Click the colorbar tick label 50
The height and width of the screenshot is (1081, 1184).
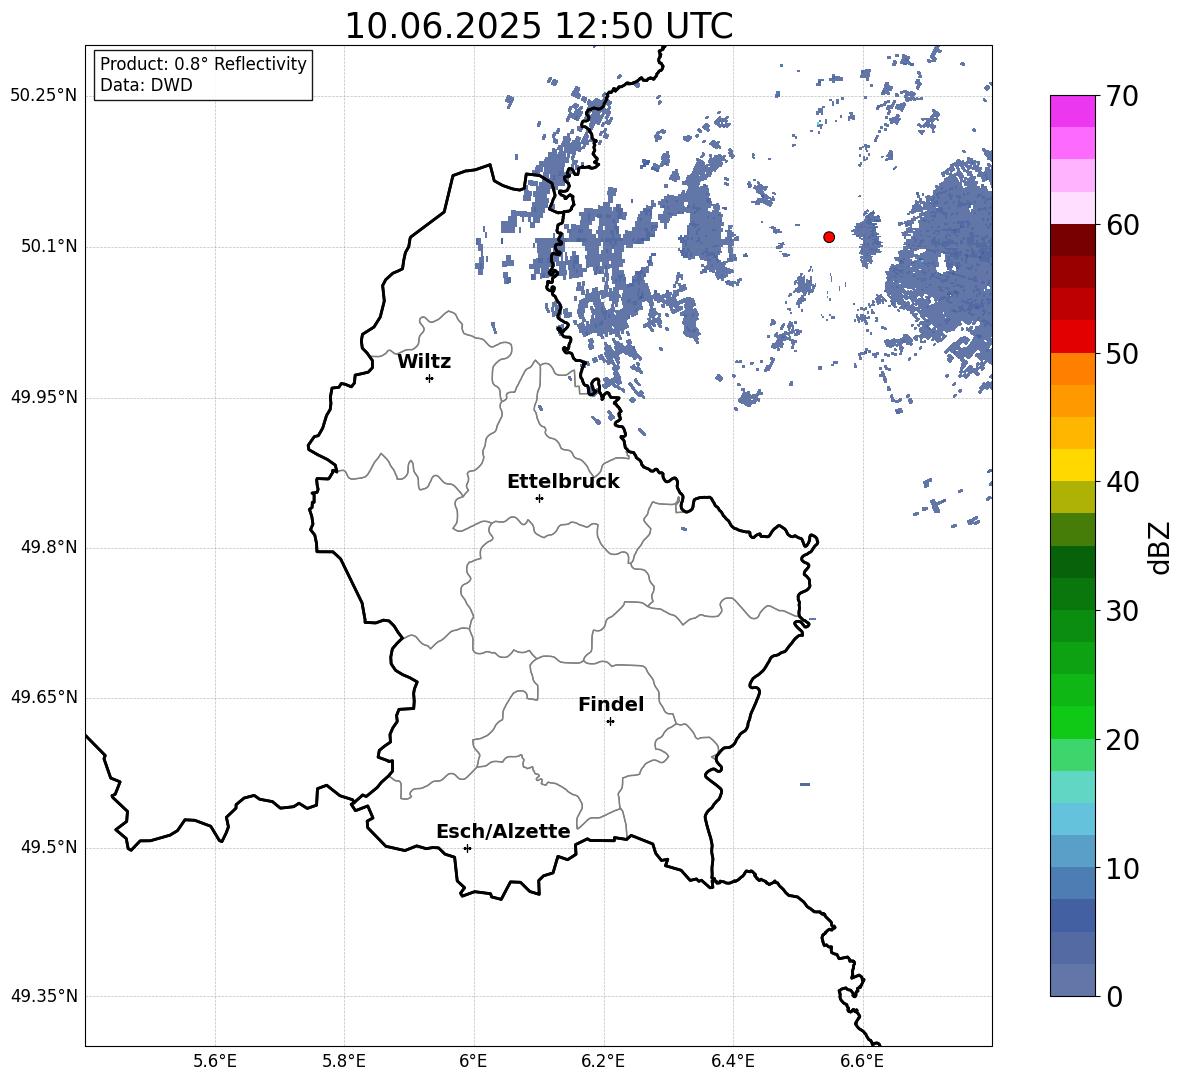coord(1122,353)
